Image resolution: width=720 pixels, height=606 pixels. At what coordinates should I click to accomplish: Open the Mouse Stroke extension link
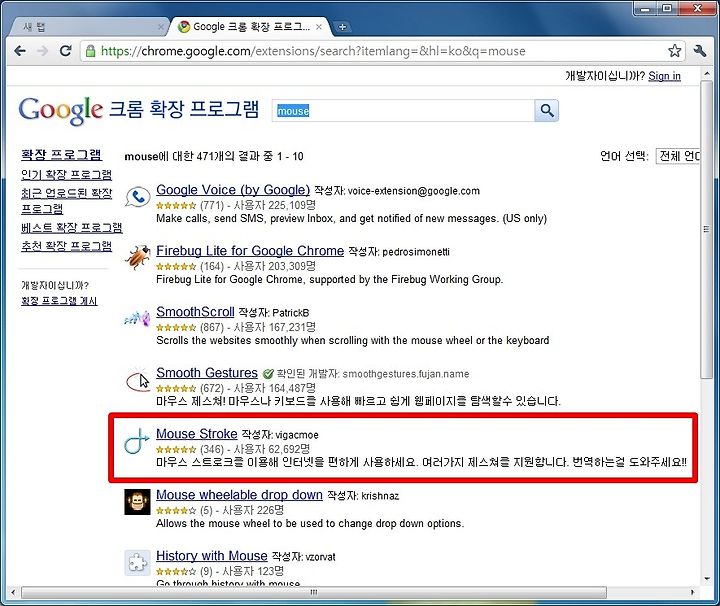[x=197, y=434]
